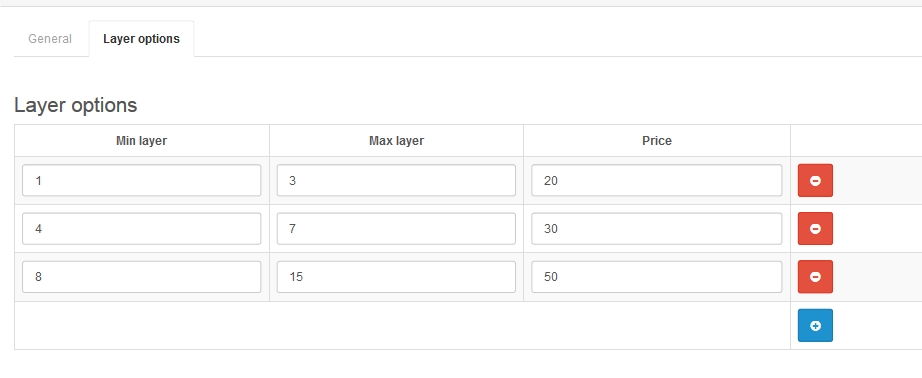Click the Max layer column header
The height and width of the screenshot is (378, 922).
point(396,141)
